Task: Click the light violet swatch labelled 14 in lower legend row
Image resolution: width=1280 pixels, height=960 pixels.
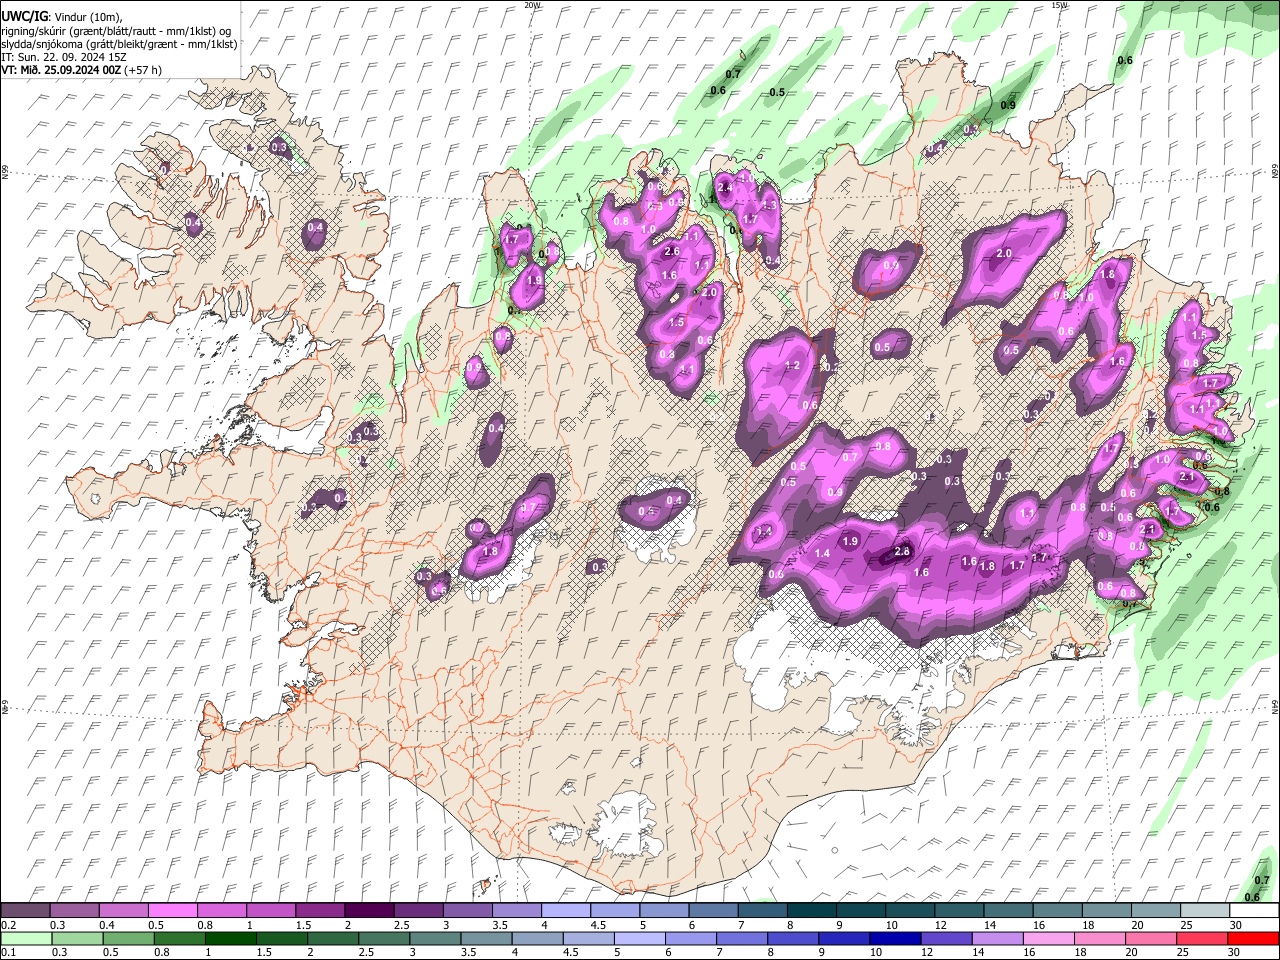Action: [x=998, y=937]
